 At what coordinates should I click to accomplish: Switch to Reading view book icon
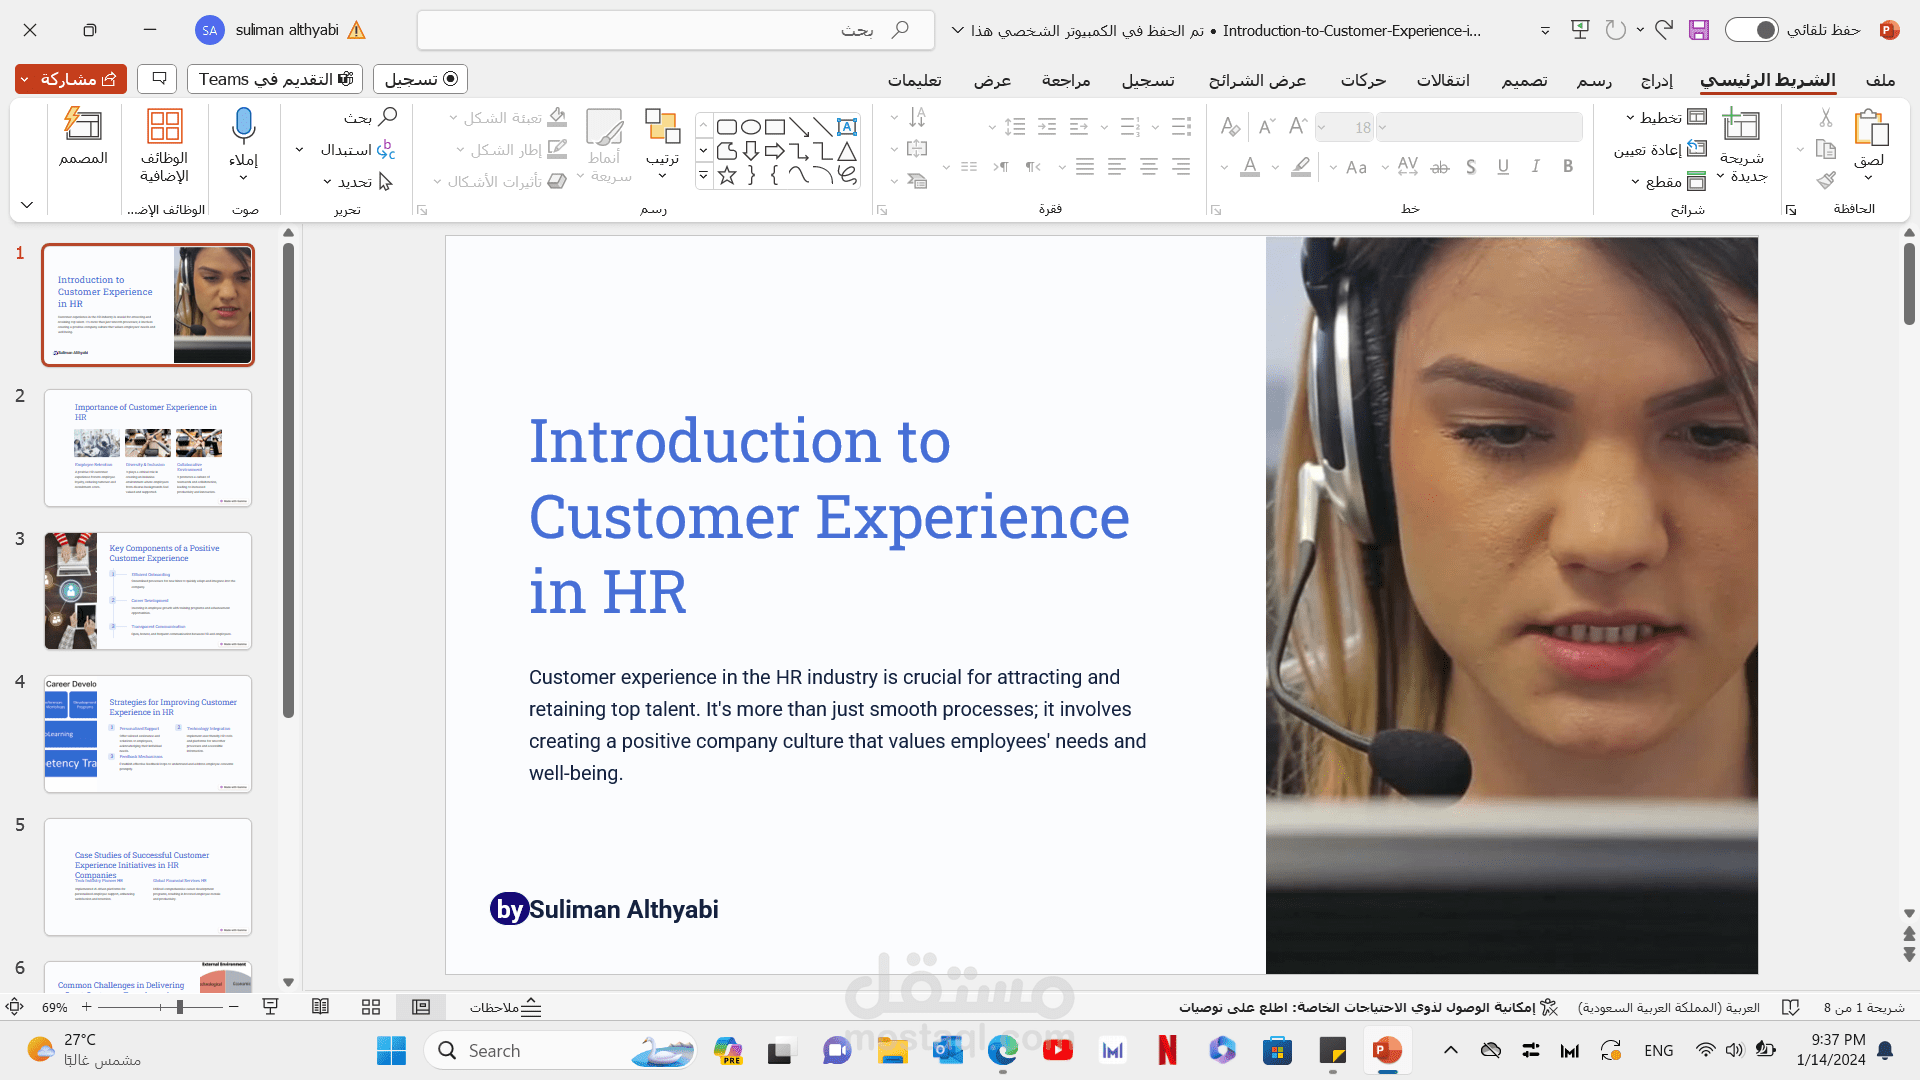tap(320, 1007)
